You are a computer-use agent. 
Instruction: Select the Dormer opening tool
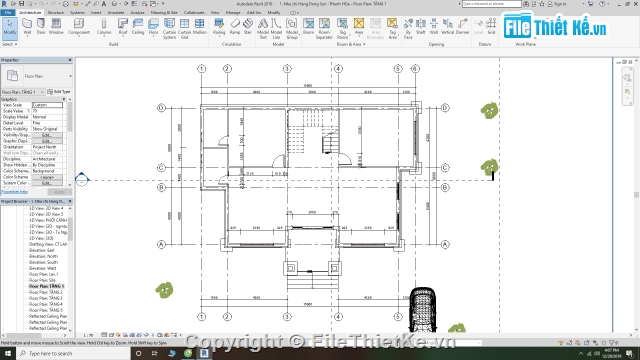click(462, 27)
